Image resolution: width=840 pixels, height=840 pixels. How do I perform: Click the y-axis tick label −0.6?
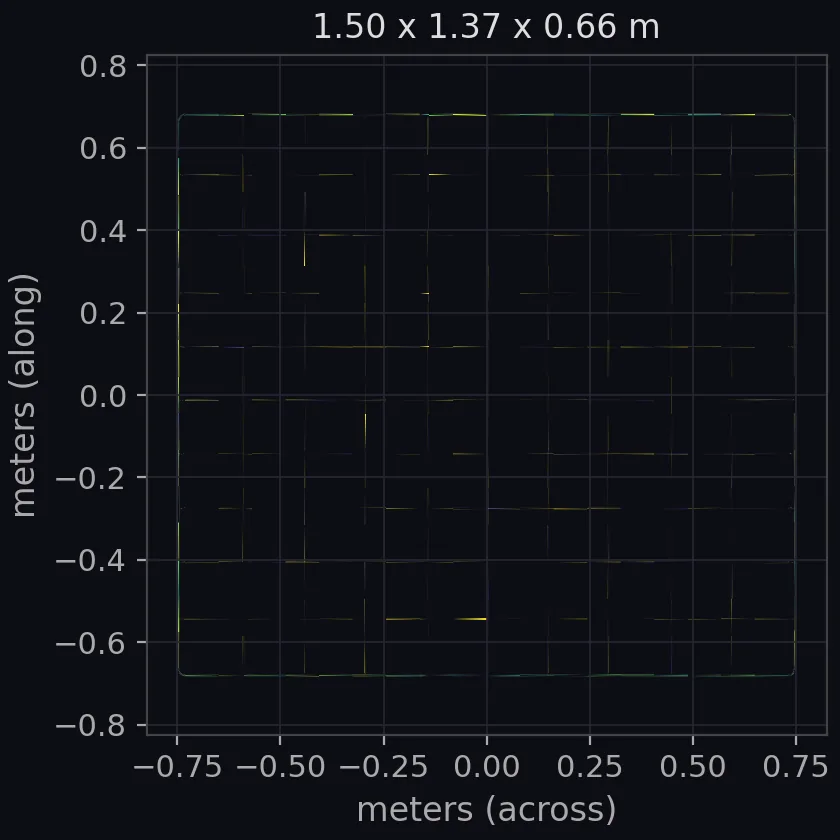click(x=91, y=643)
